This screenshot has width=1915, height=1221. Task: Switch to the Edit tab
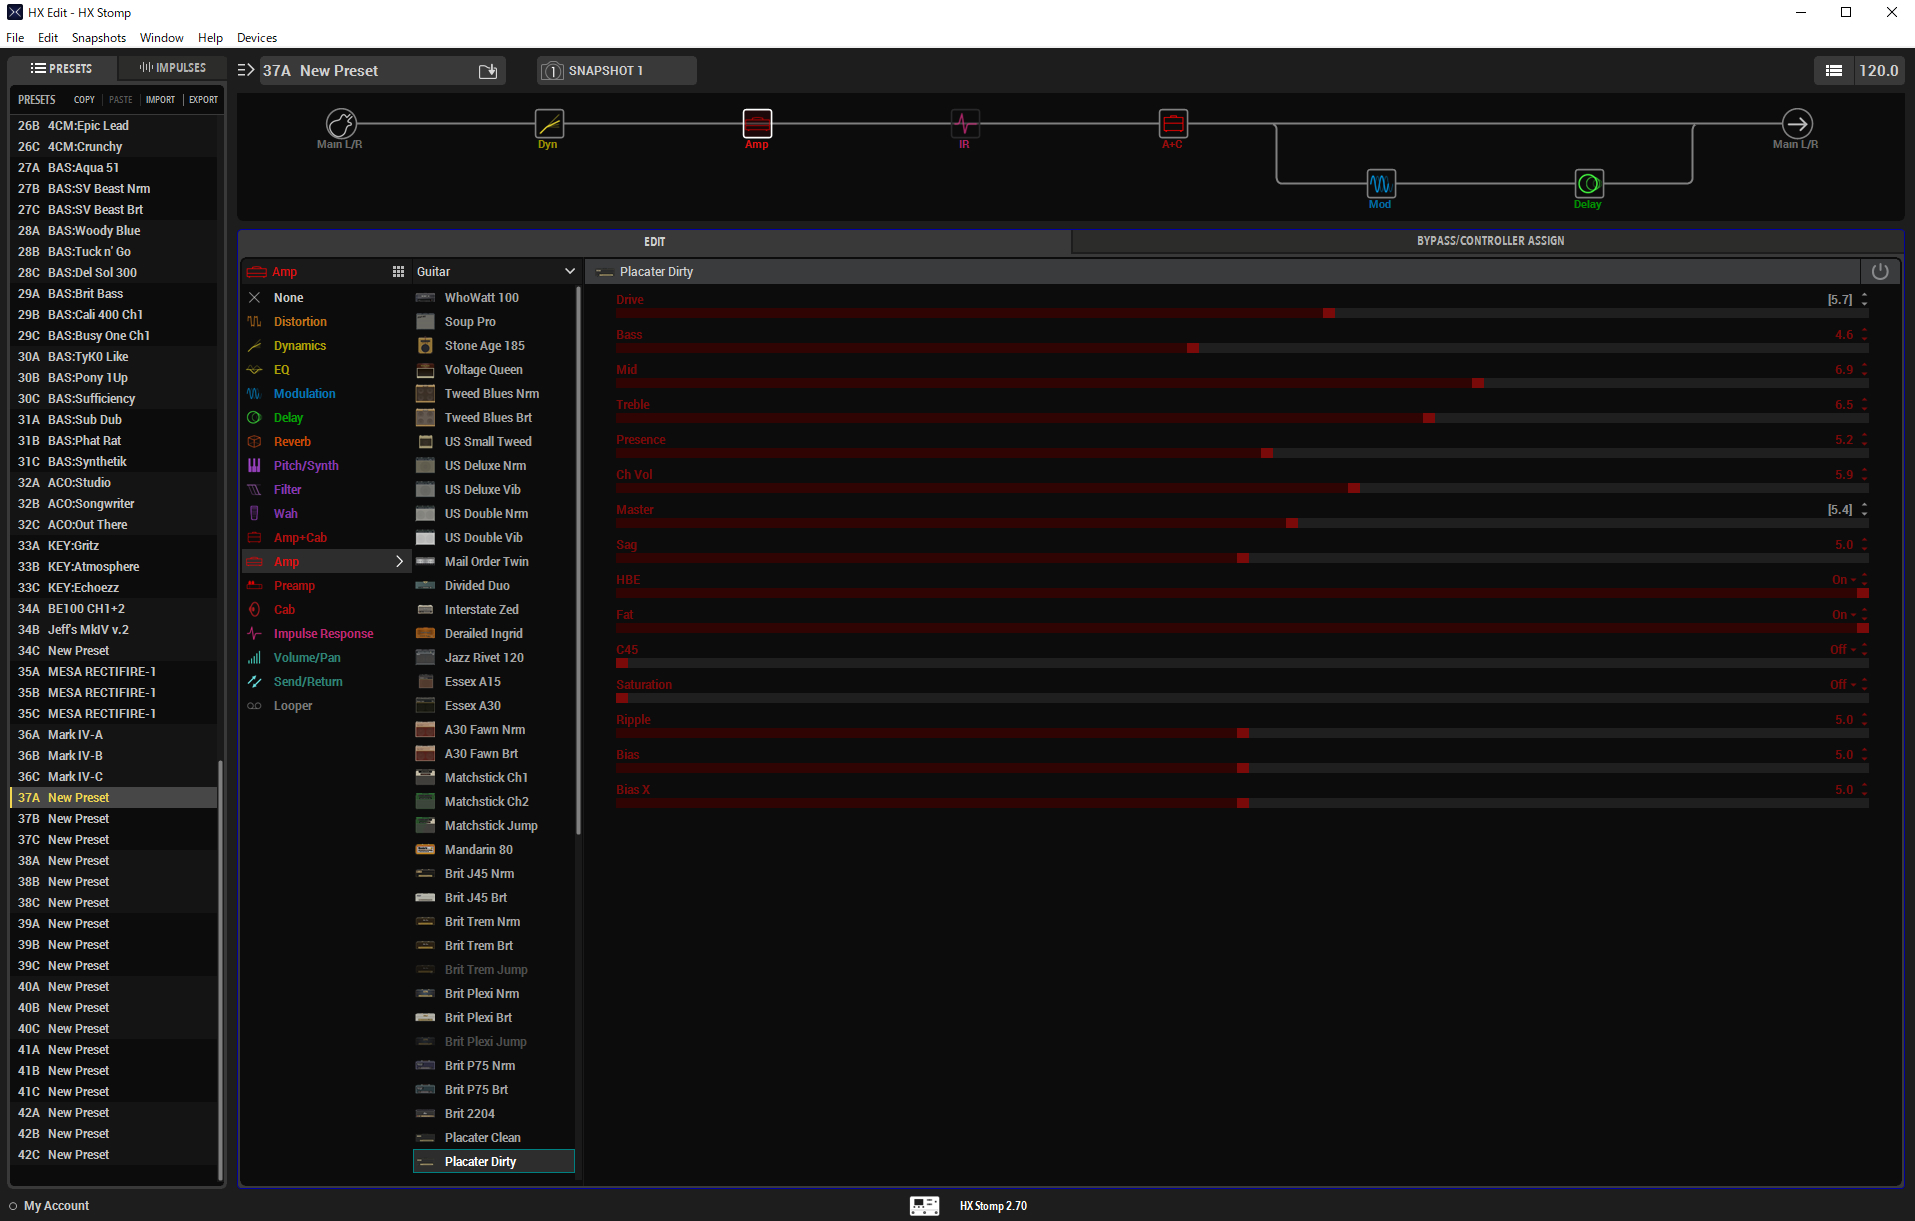(x=655, y=242)
